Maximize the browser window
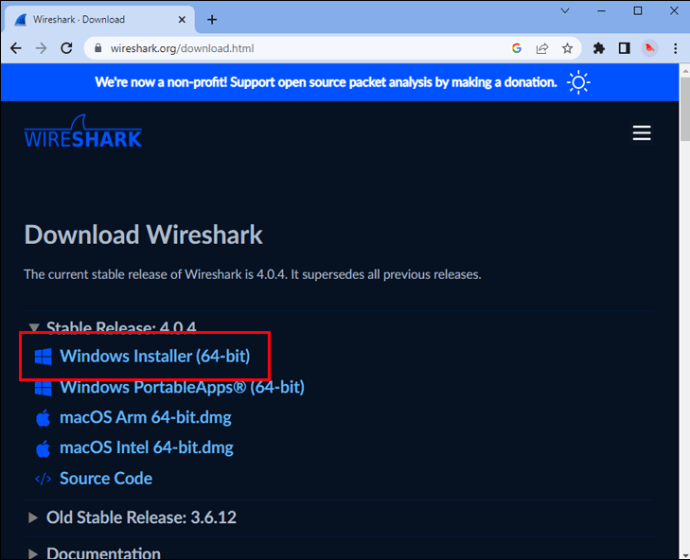This screenshot has height=560, width=690. pyautogui.click(x=638, y=11)
